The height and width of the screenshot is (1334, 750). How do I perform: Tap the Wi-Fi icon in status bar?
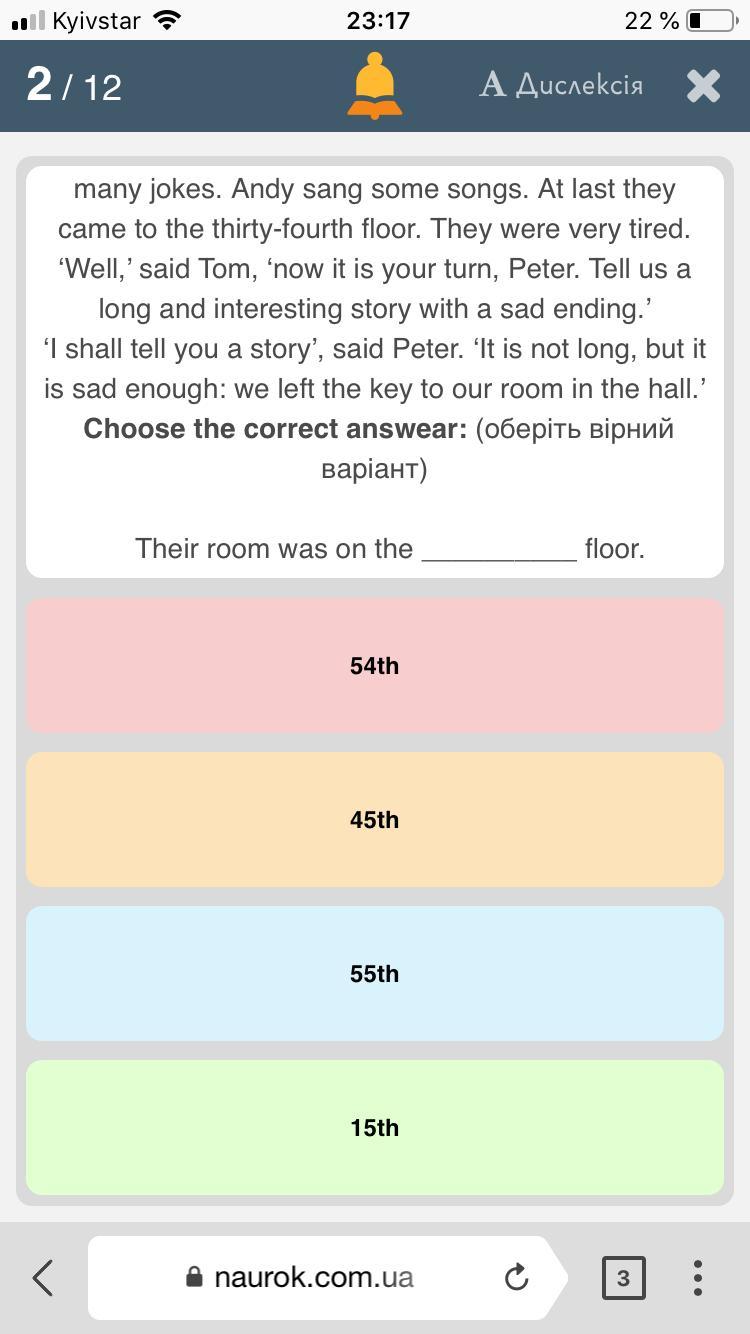pyautogui.click(x=168, y=20)
